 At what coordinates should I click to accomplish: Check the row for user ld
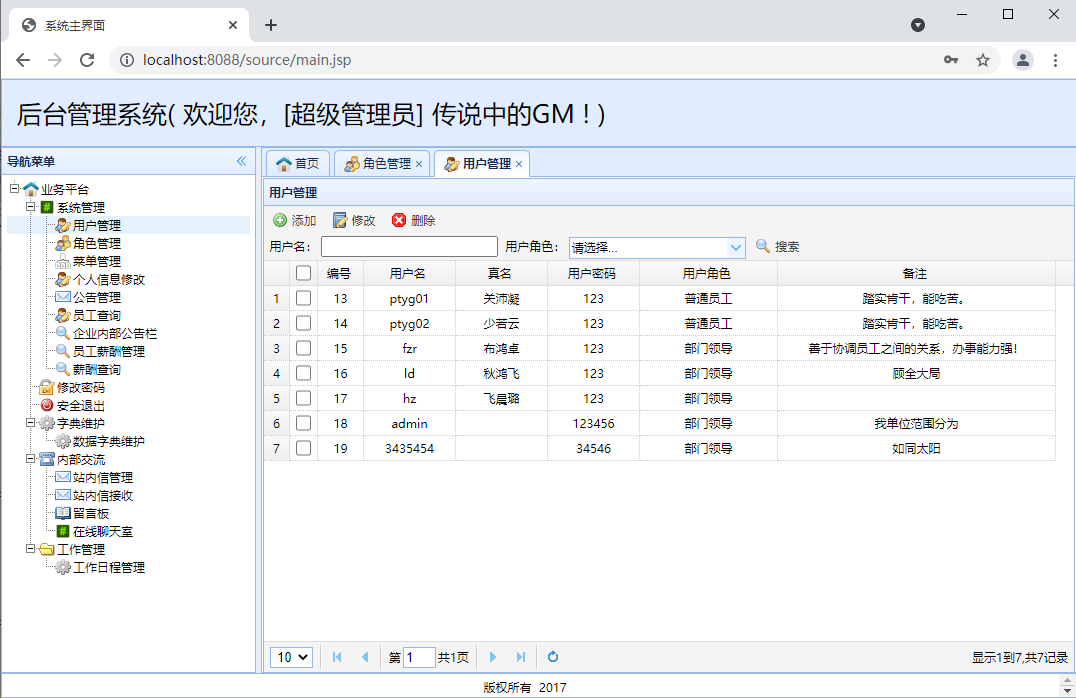pyautogui.click(x=303, y=373)
